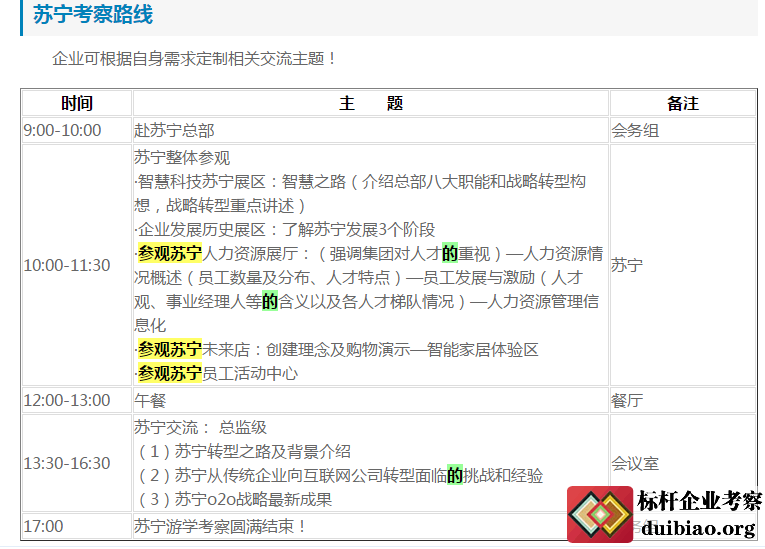This screenshot has width=765, height=549.
Task: Select the 17:00 time cell
Action: tap(77, 526)
